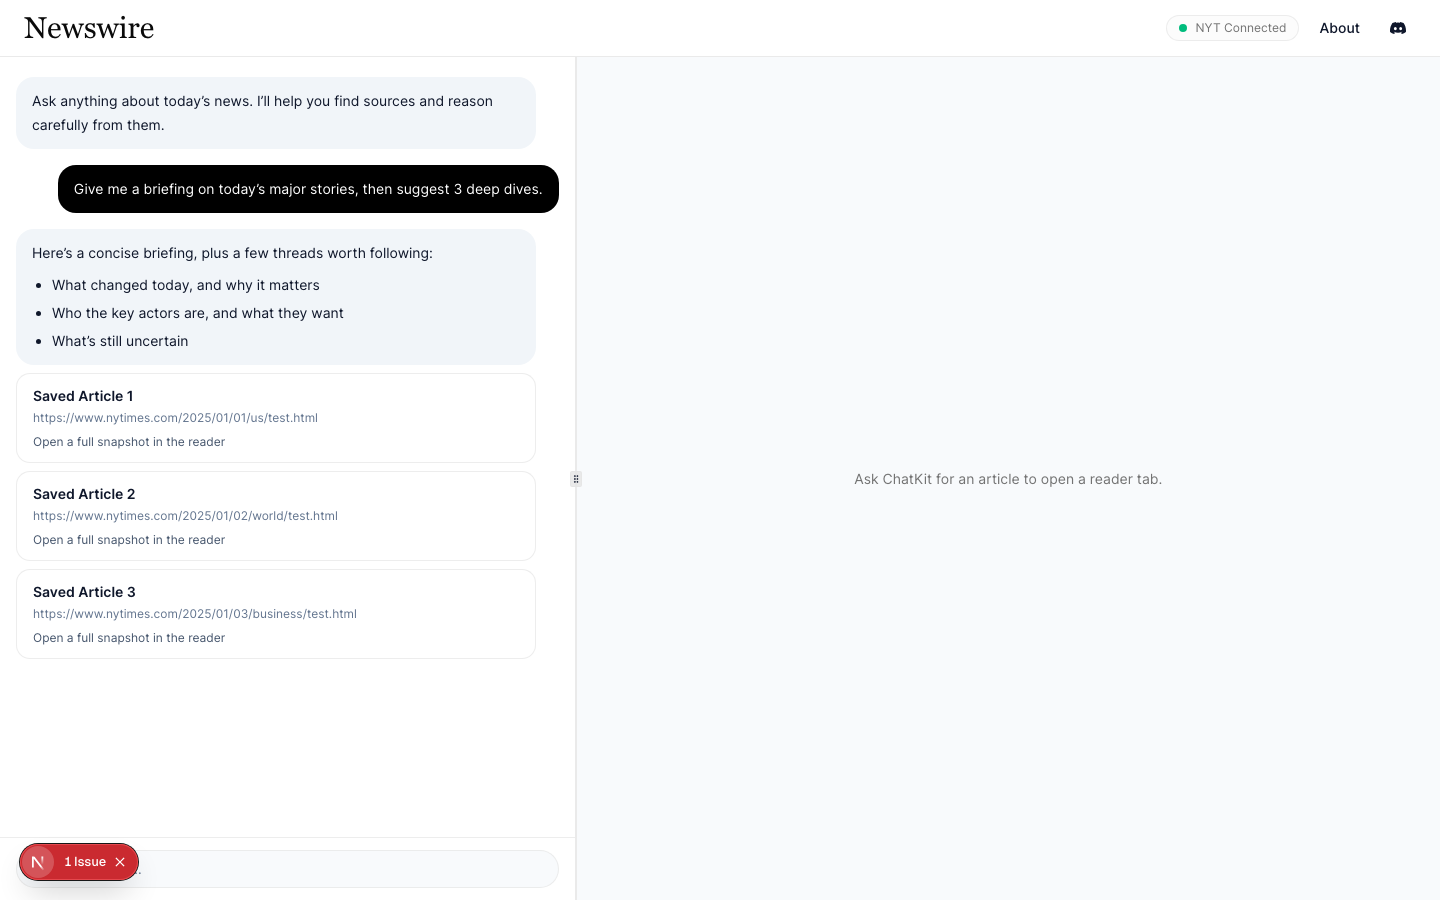Select the Saved Article 2 title

click(84, 494)
